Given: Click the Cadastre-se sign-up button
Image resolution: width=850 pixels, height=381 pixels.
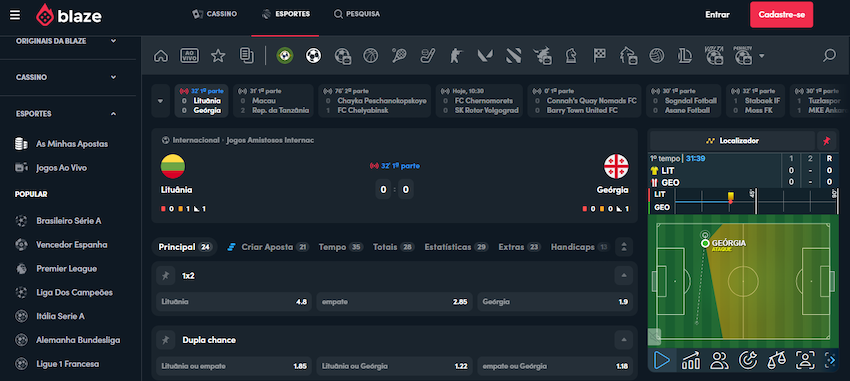Looking at the screenshot, I should click(781, 15).
